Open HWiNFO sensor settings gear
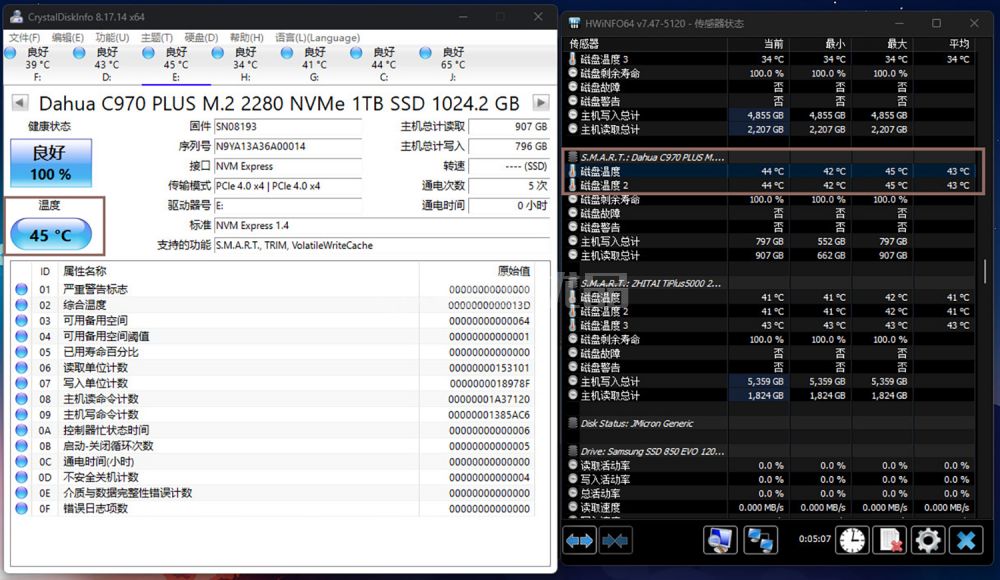The height and width of the screenshot is (580, 1000). point(928,540)
